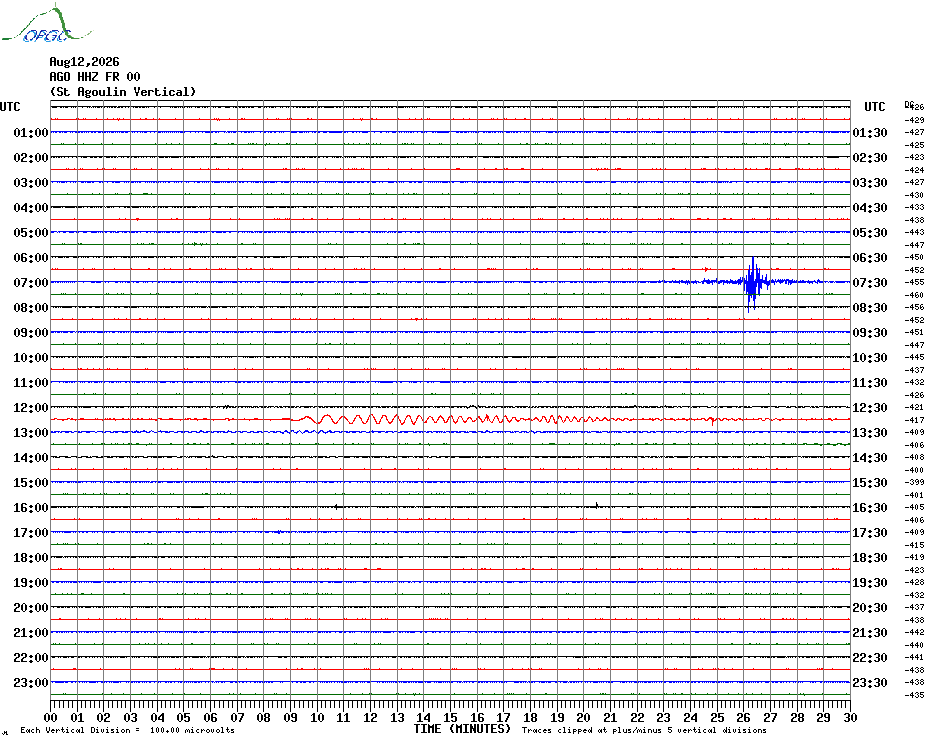Click the '01:30' half-hour label
This screenshot has height=744, width=930.
pos(870,132)
